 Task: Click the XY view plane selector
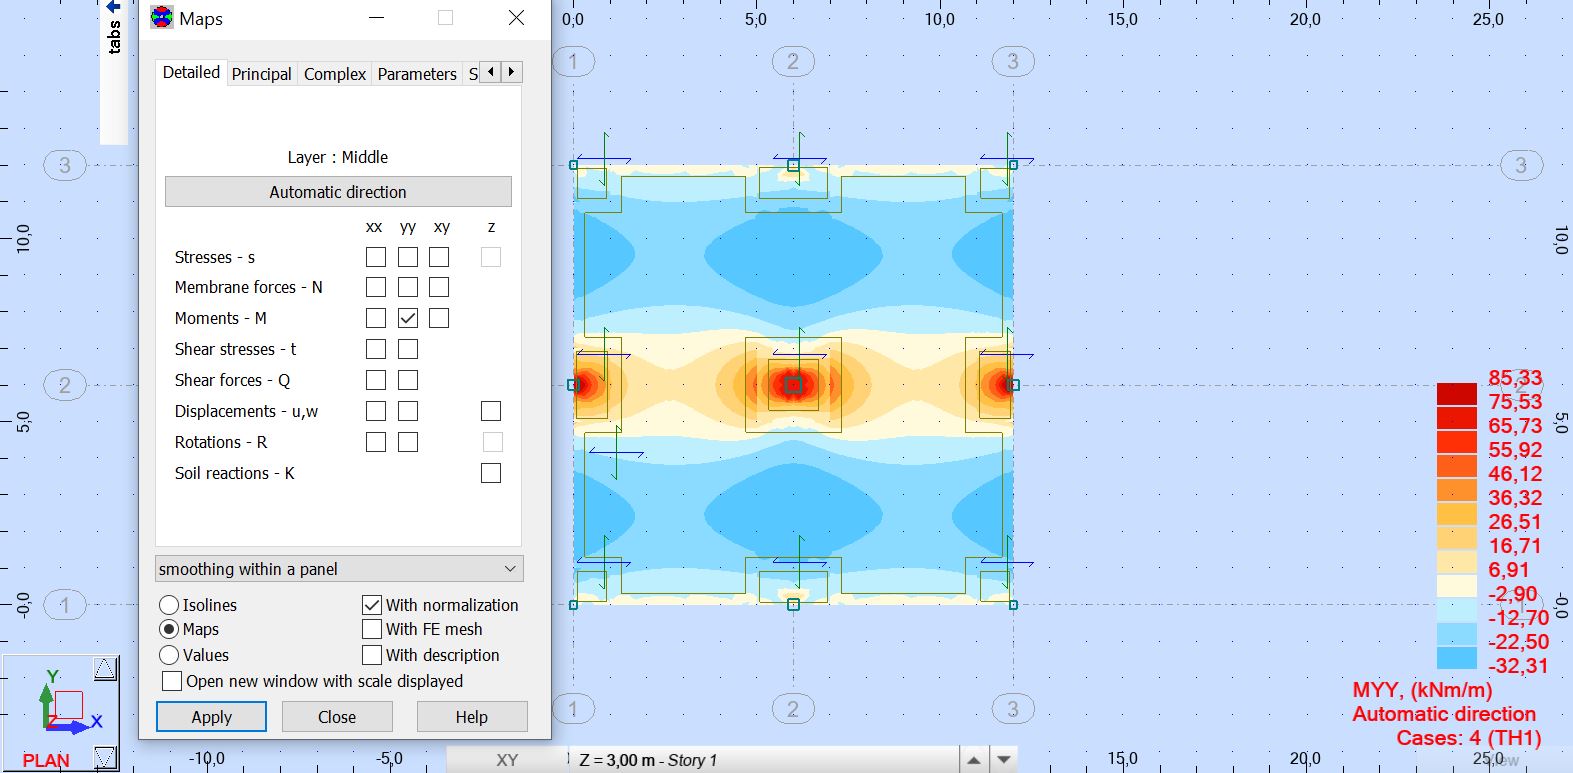507,760
